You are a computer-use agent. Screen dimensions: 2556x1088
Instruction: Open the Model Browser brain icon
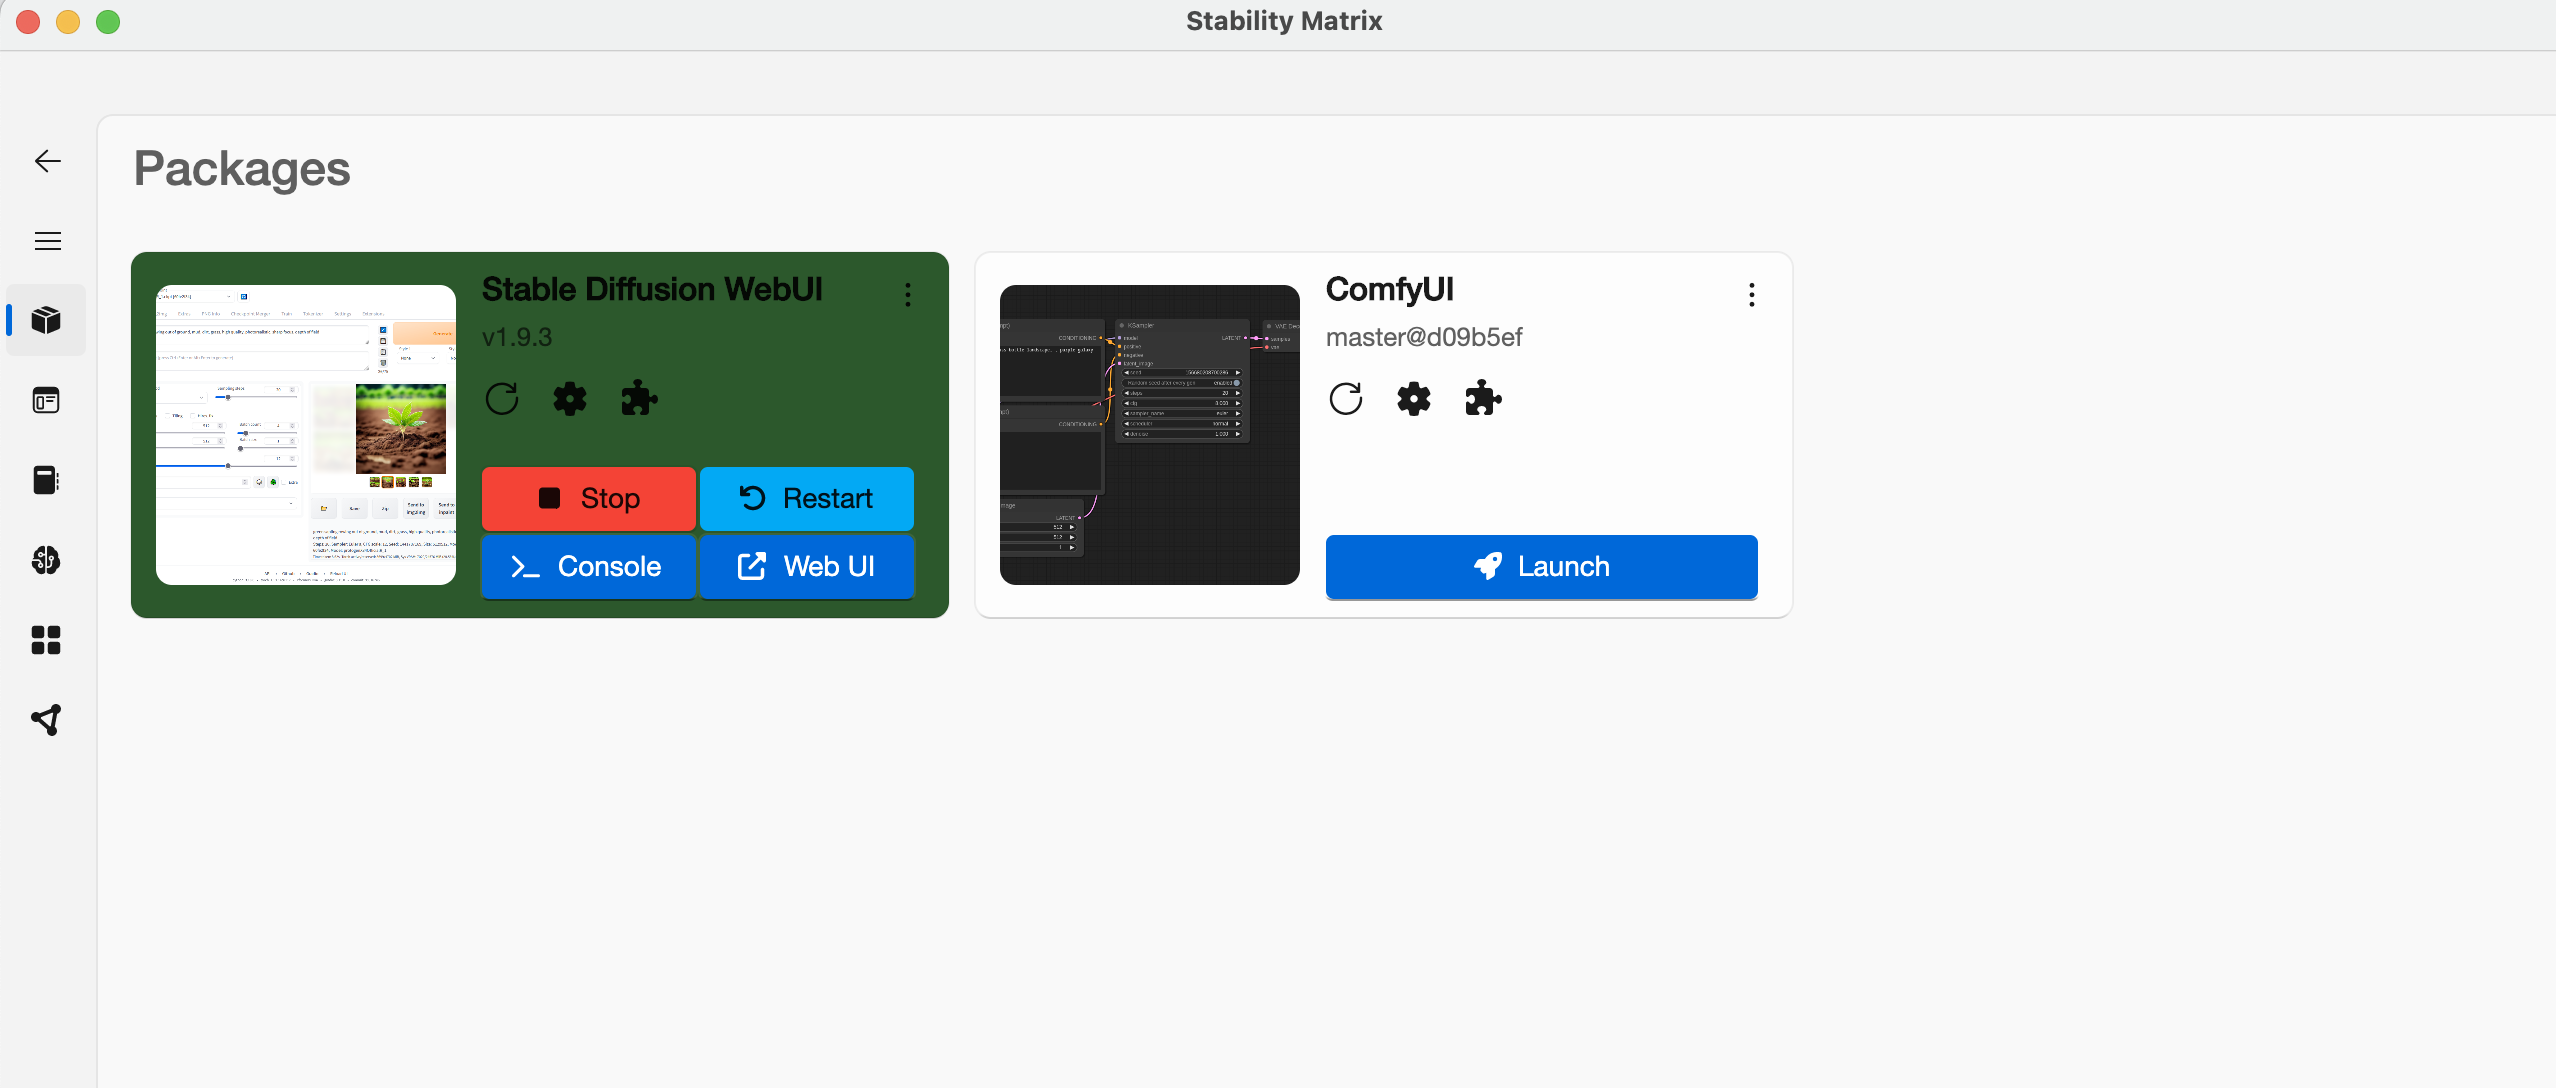tap(46, 560)
